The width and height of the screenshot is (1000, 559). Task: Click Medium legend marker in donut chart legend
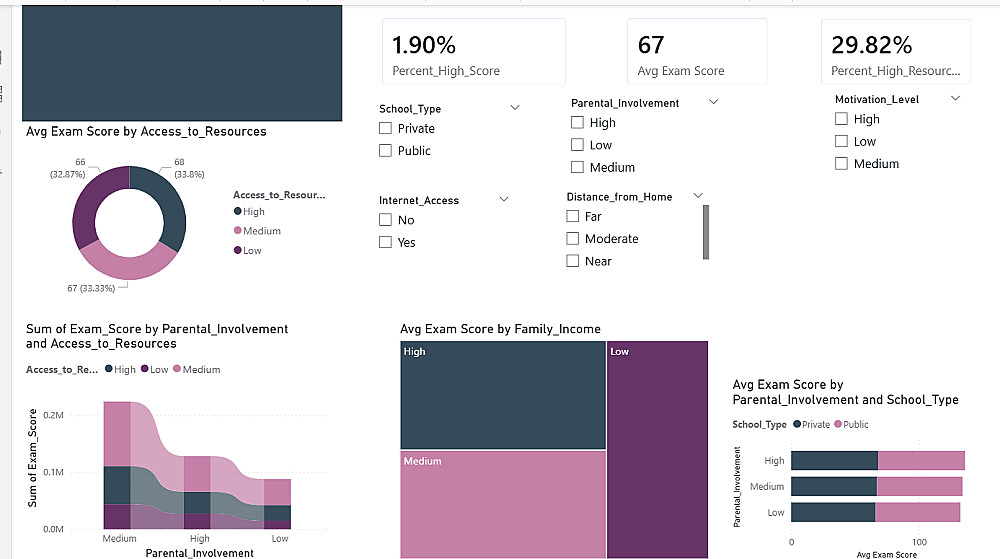(x=238, y=231)
